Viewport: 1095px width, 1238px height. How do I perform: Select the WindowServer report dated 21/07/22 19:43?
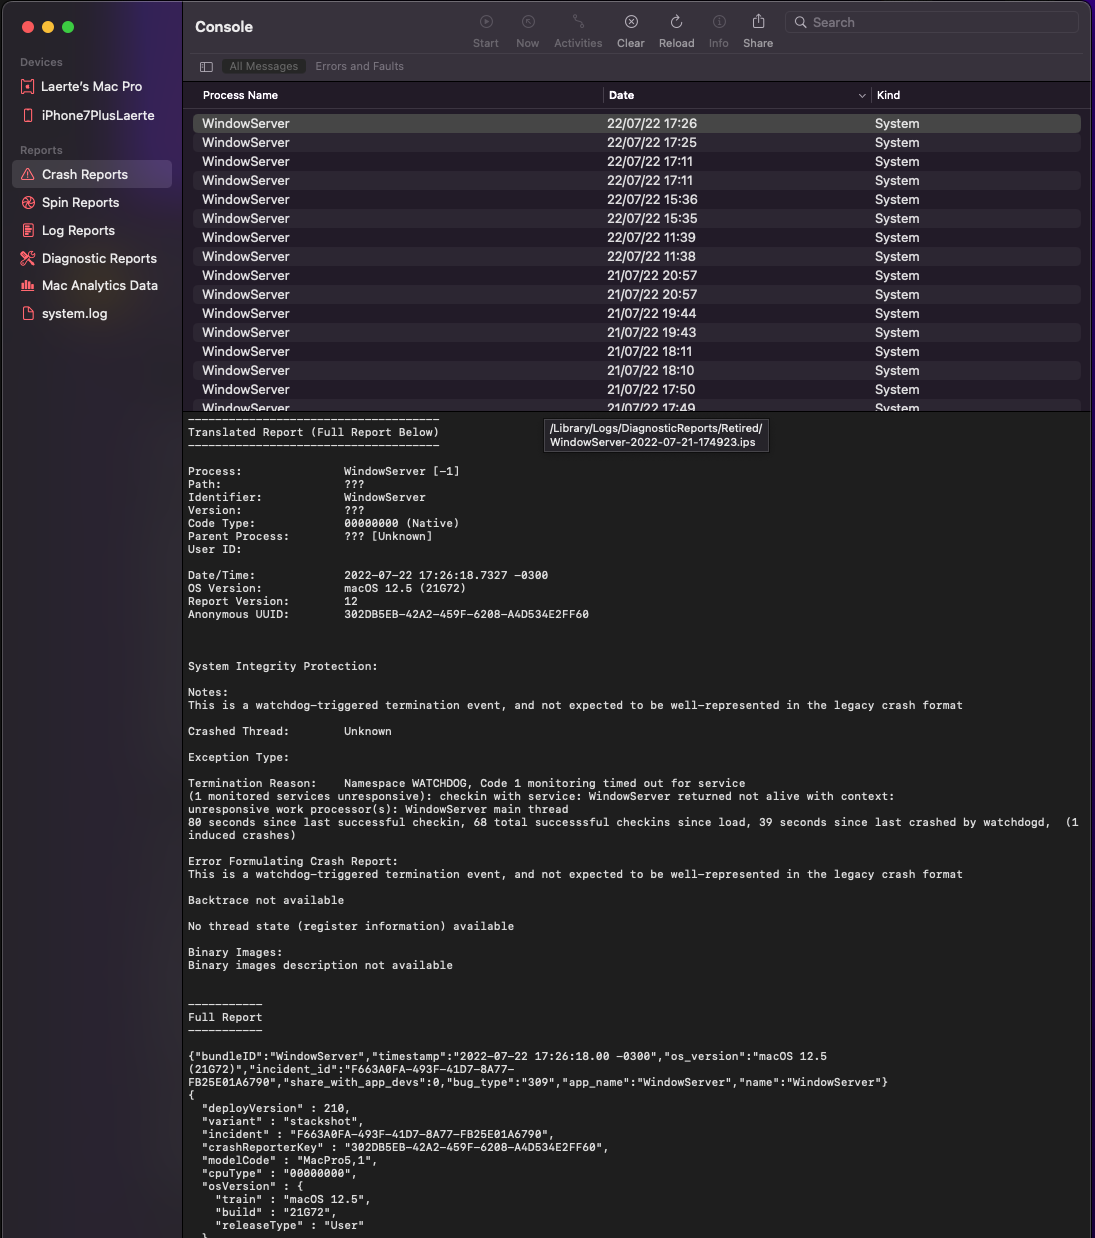[637, 332]
